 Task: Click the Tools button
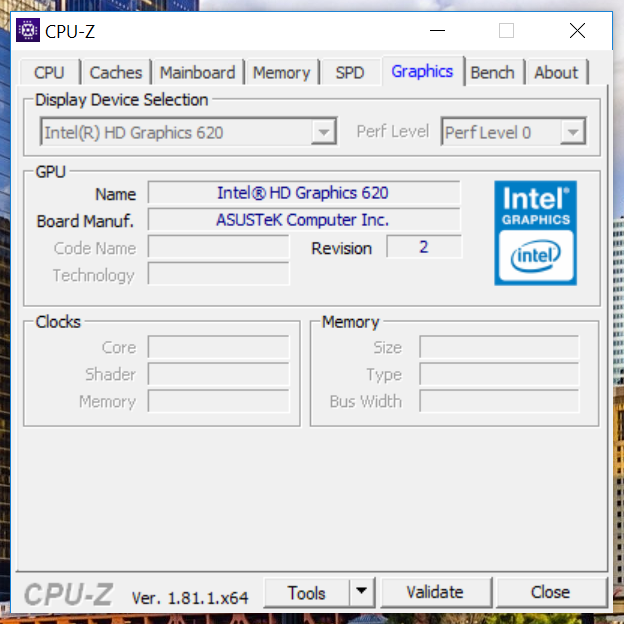pyautogui.click(x=306, y=592)
